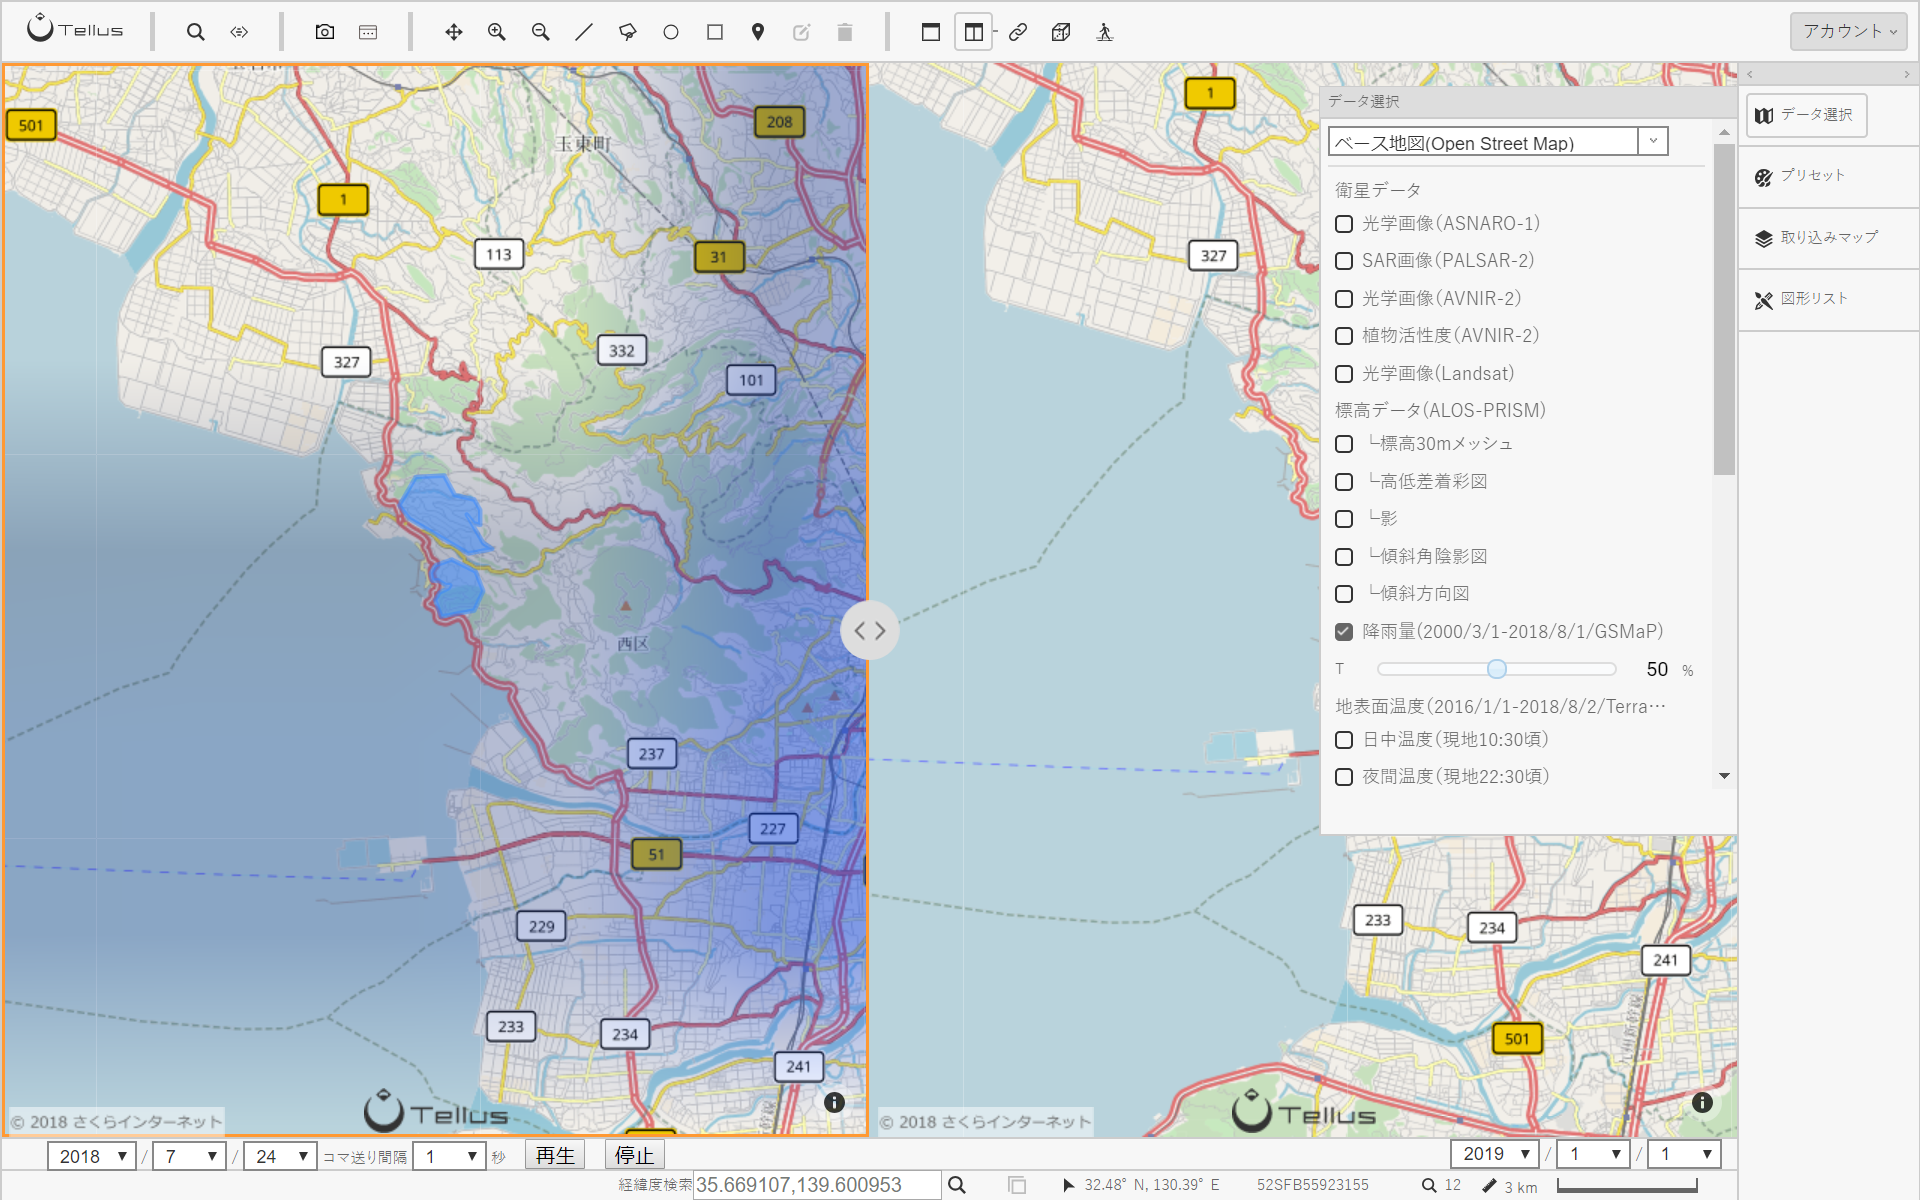Click the right chevron above side panel

pos(1907,74)
